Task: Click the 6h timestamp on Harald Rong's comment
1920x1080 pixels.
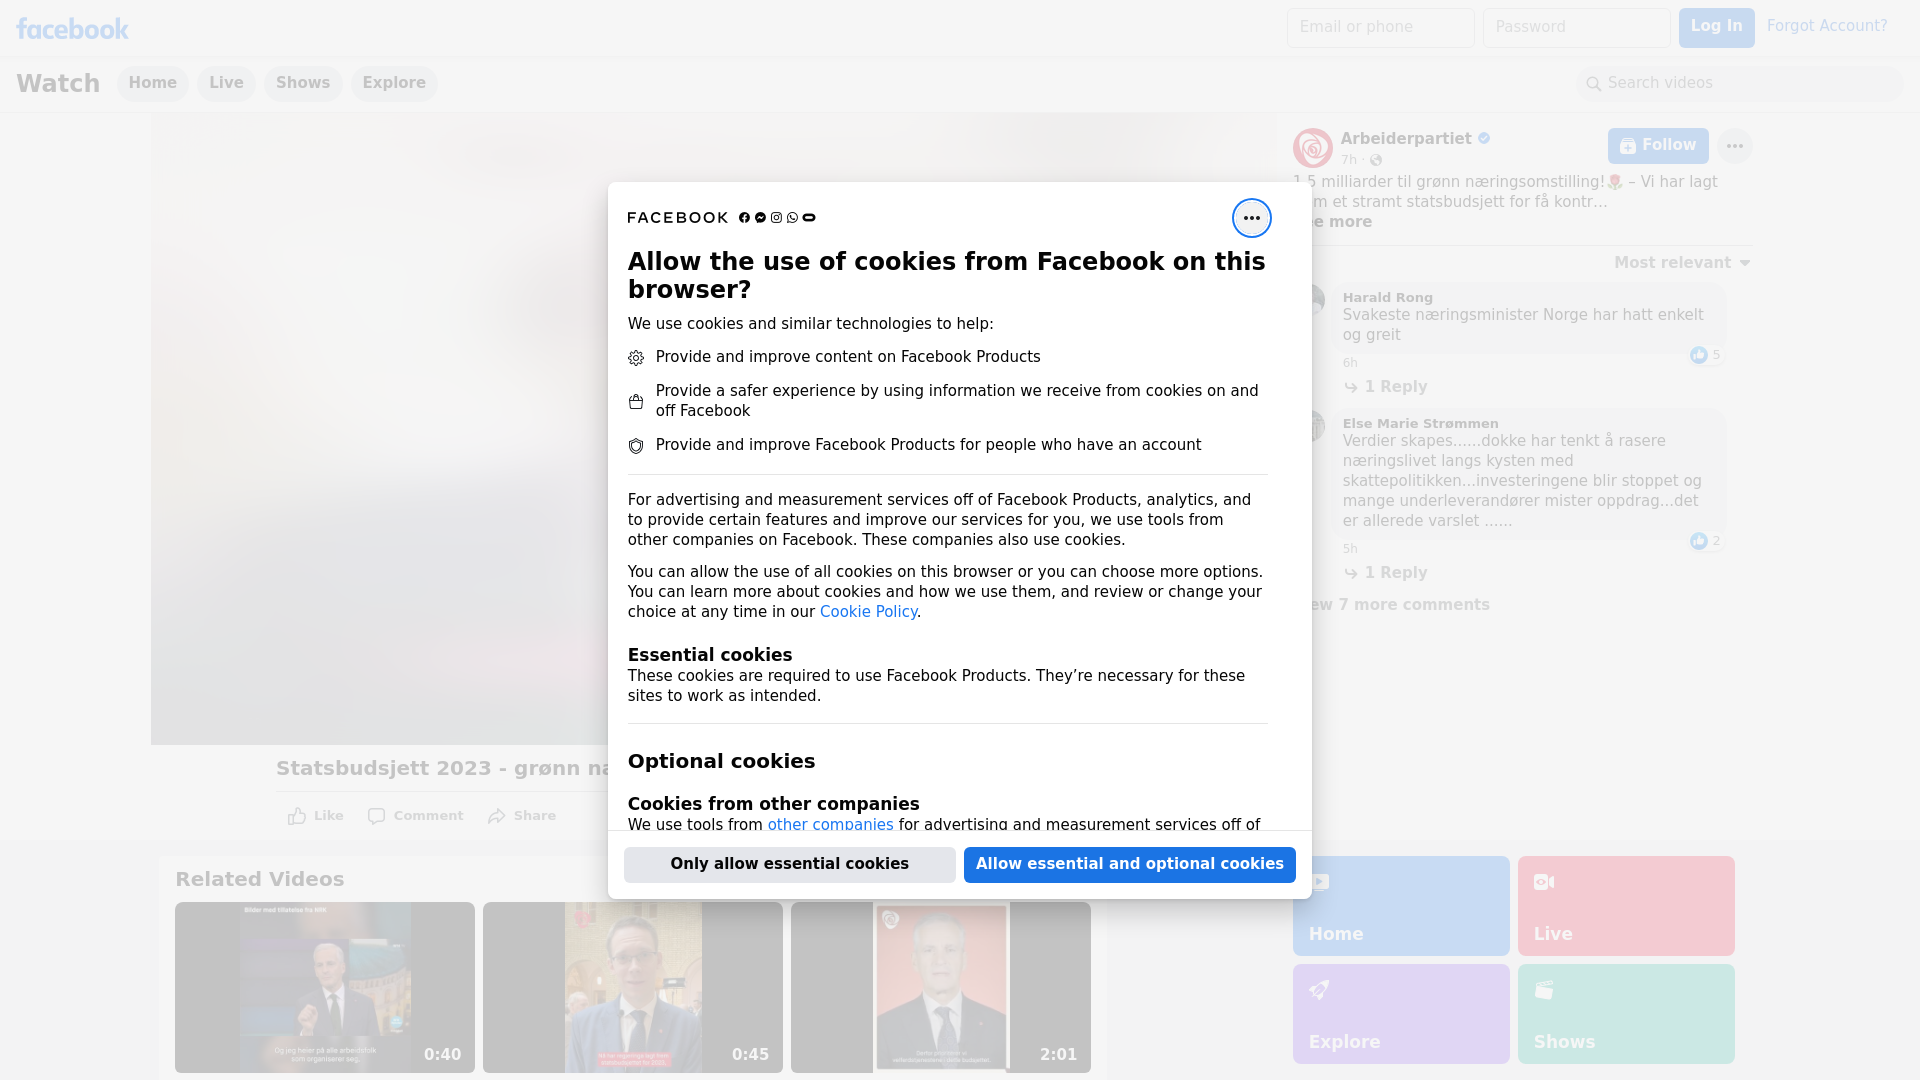Action: pyautogui.click(x=1350, y=363)
